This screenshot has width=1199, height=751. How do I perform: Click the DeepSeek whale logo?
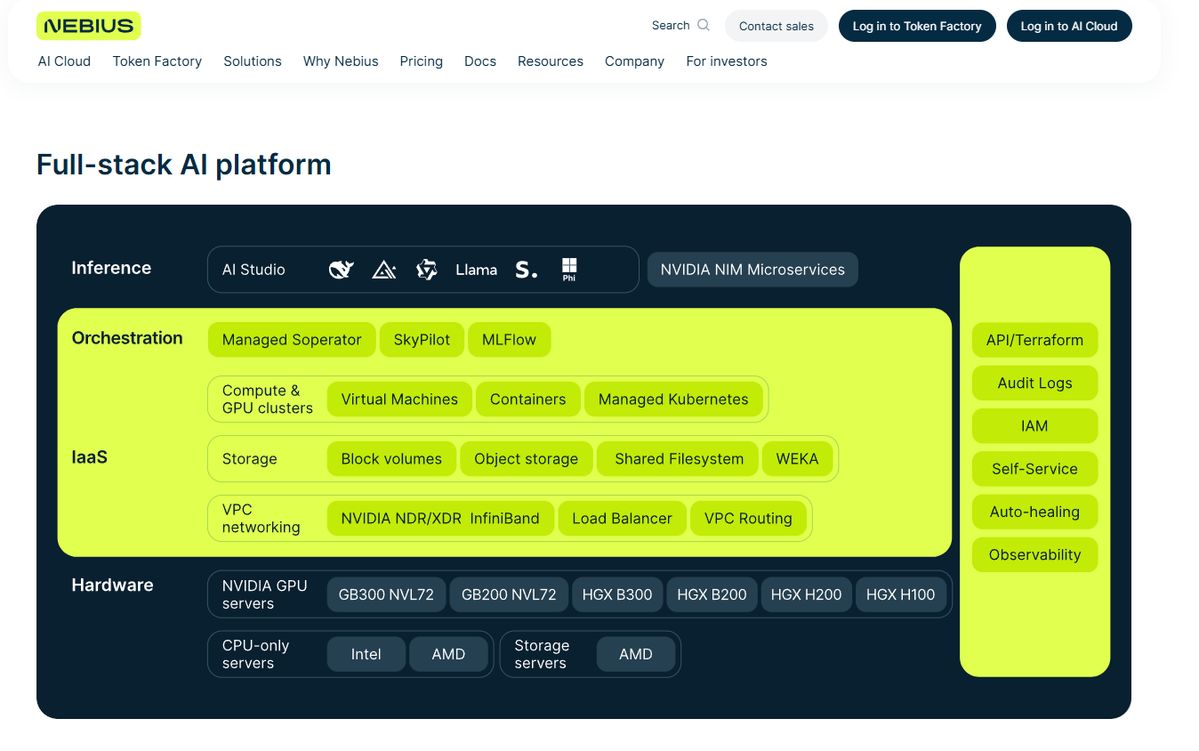341,269
